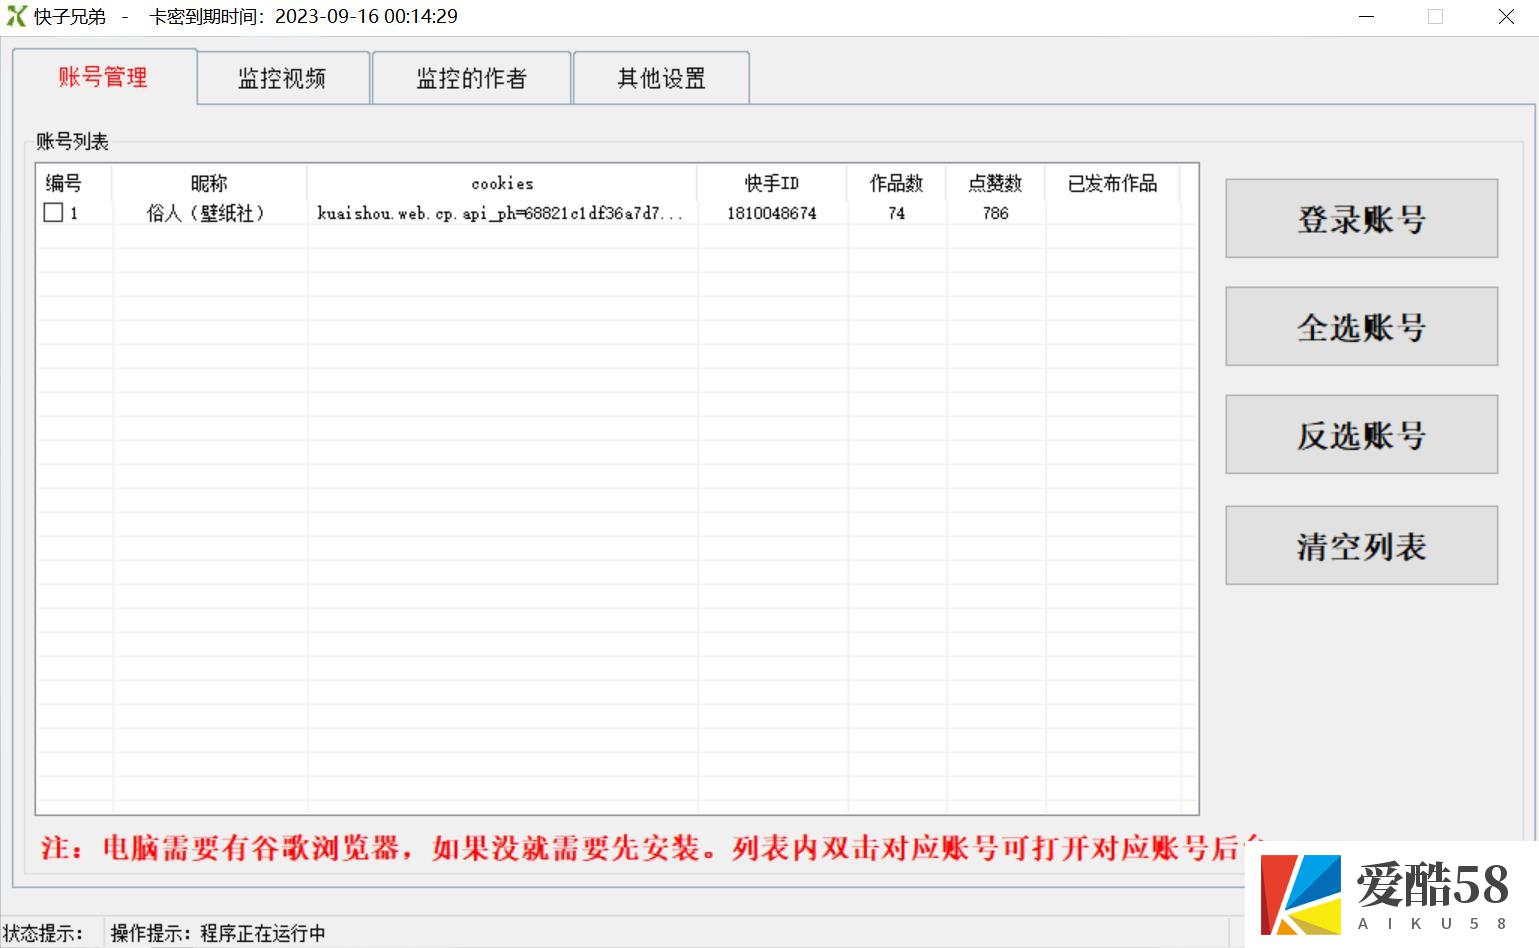Switch to the 监控的作者 tab
This screenshot has width=1539, height=948.
click(x=472, y=78)
